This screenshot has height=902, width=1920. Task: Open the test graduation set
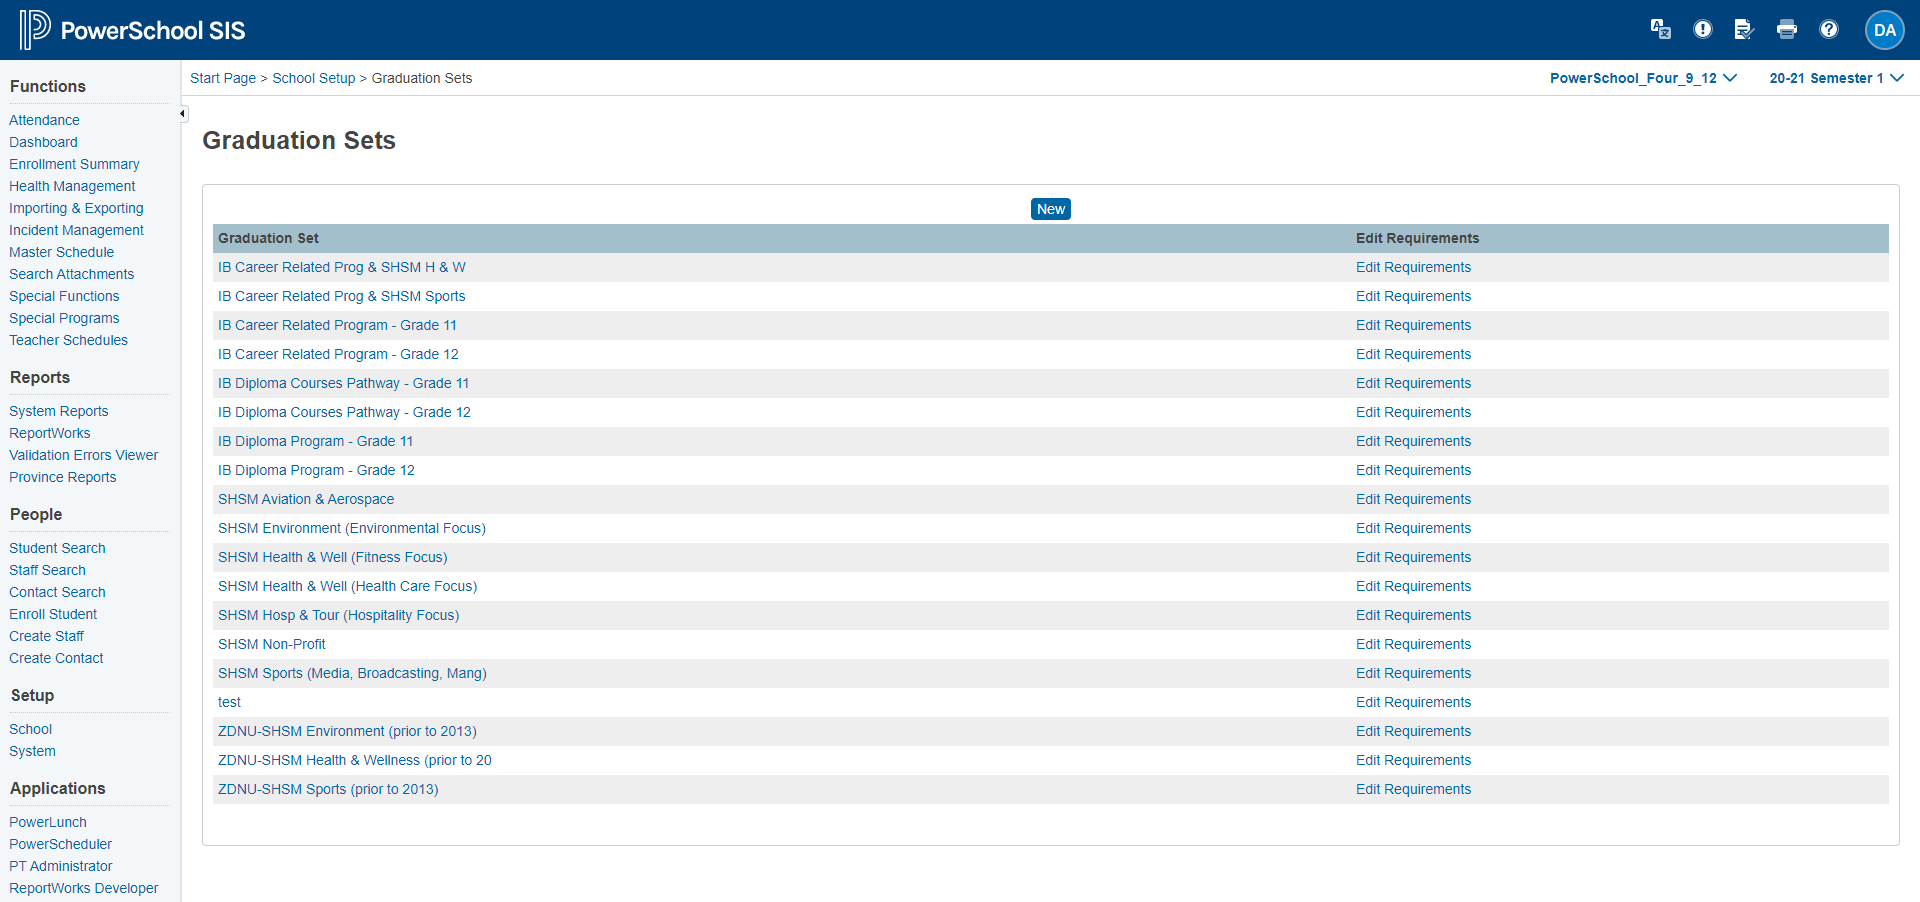point(229,702)
